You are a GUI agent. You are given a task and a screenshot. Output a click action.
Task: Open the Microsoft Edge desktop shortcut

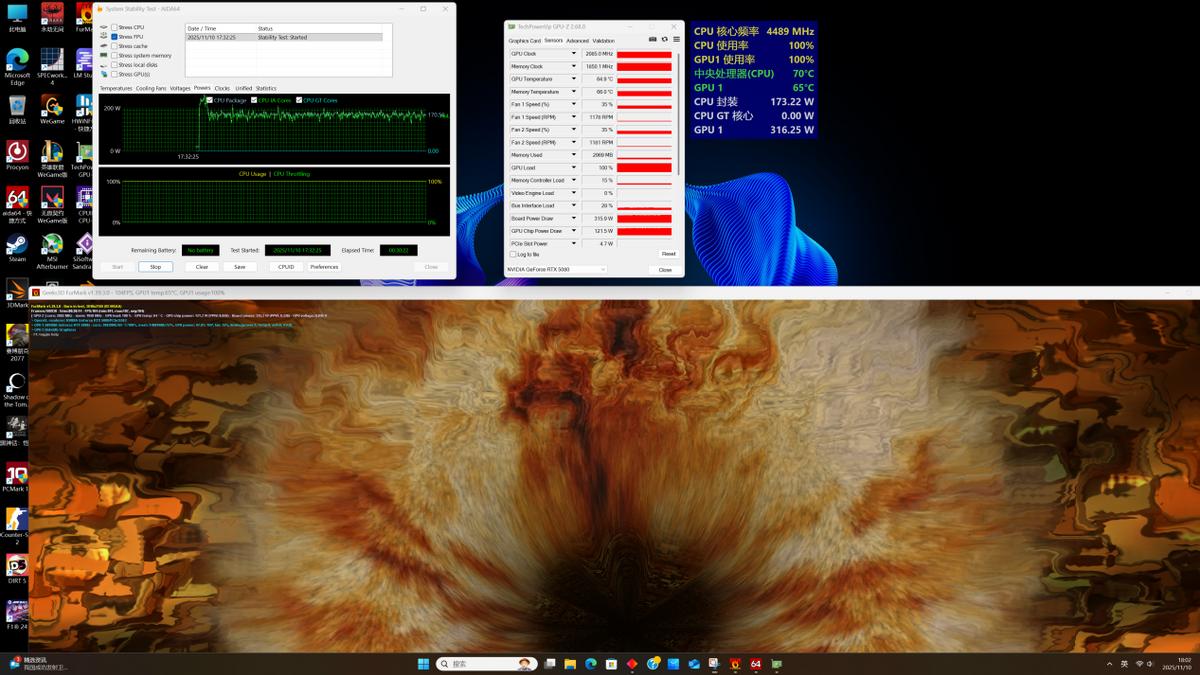point(17,65)
